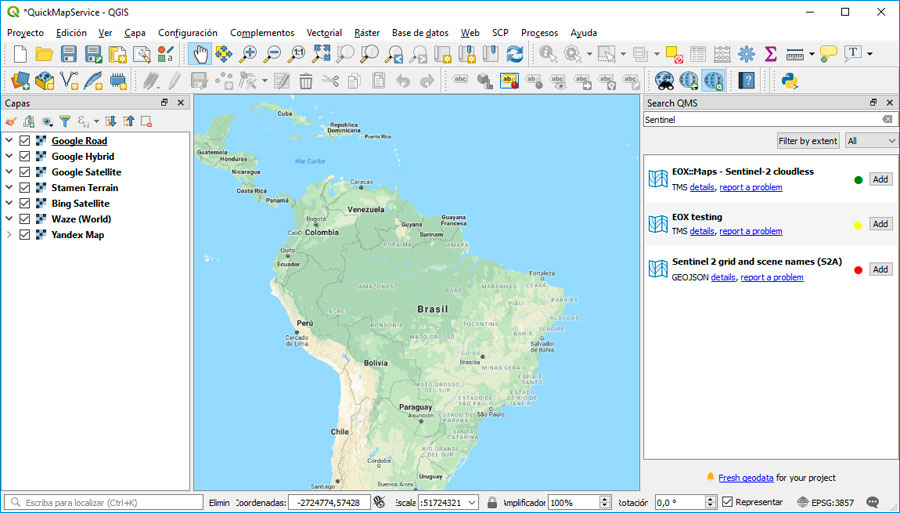Open the help book icon in toolbar
The image size is (900, 513).
coord(746,81)
